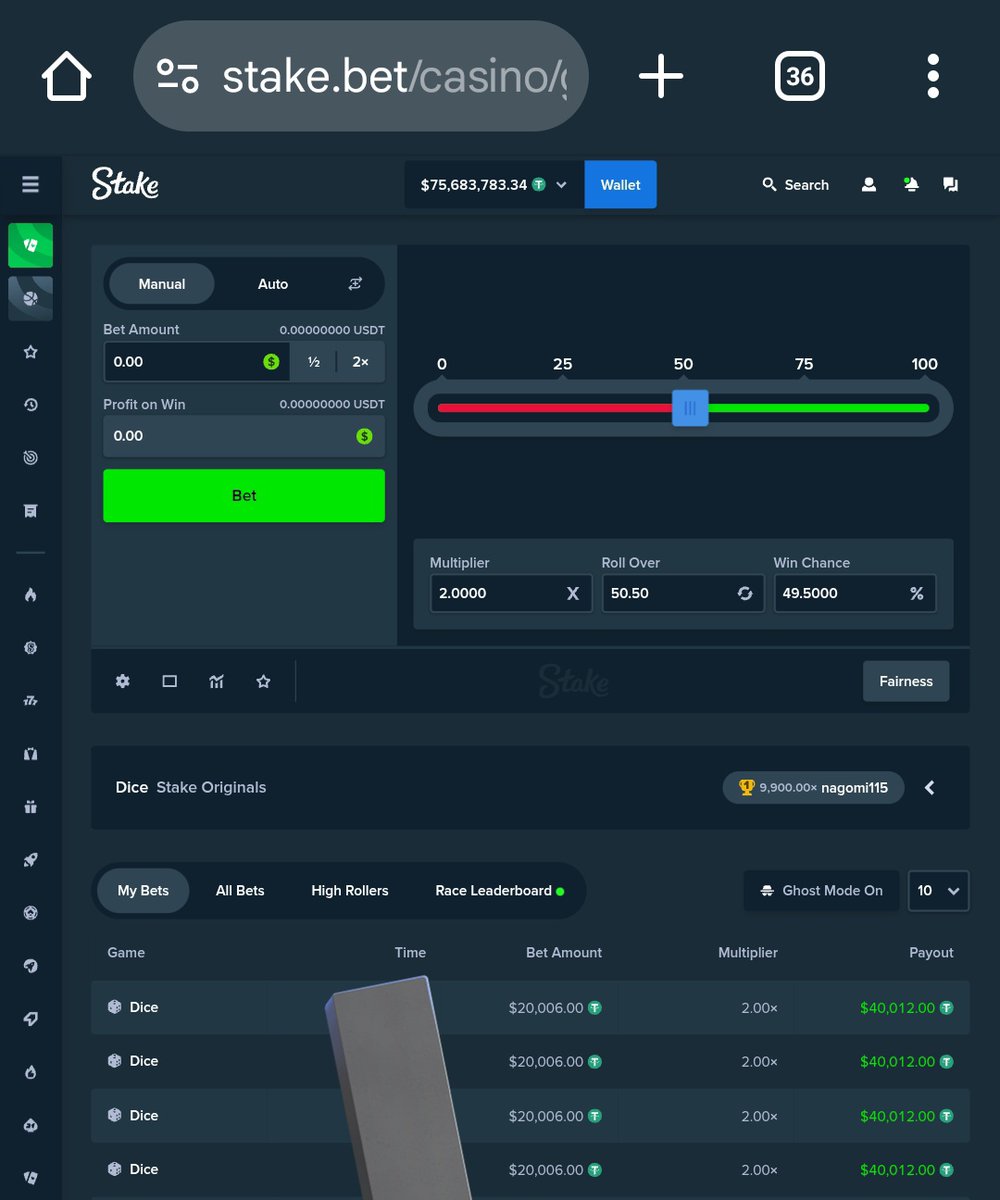Open the live stats chart icon
The height and width of the screenshot is (1200, 1000).
pyautogui.click(x=216, y=681)
